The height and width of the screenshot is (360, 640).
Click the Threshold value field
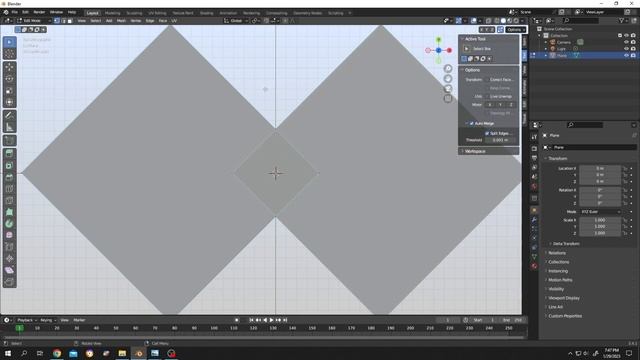coord(500,140)
